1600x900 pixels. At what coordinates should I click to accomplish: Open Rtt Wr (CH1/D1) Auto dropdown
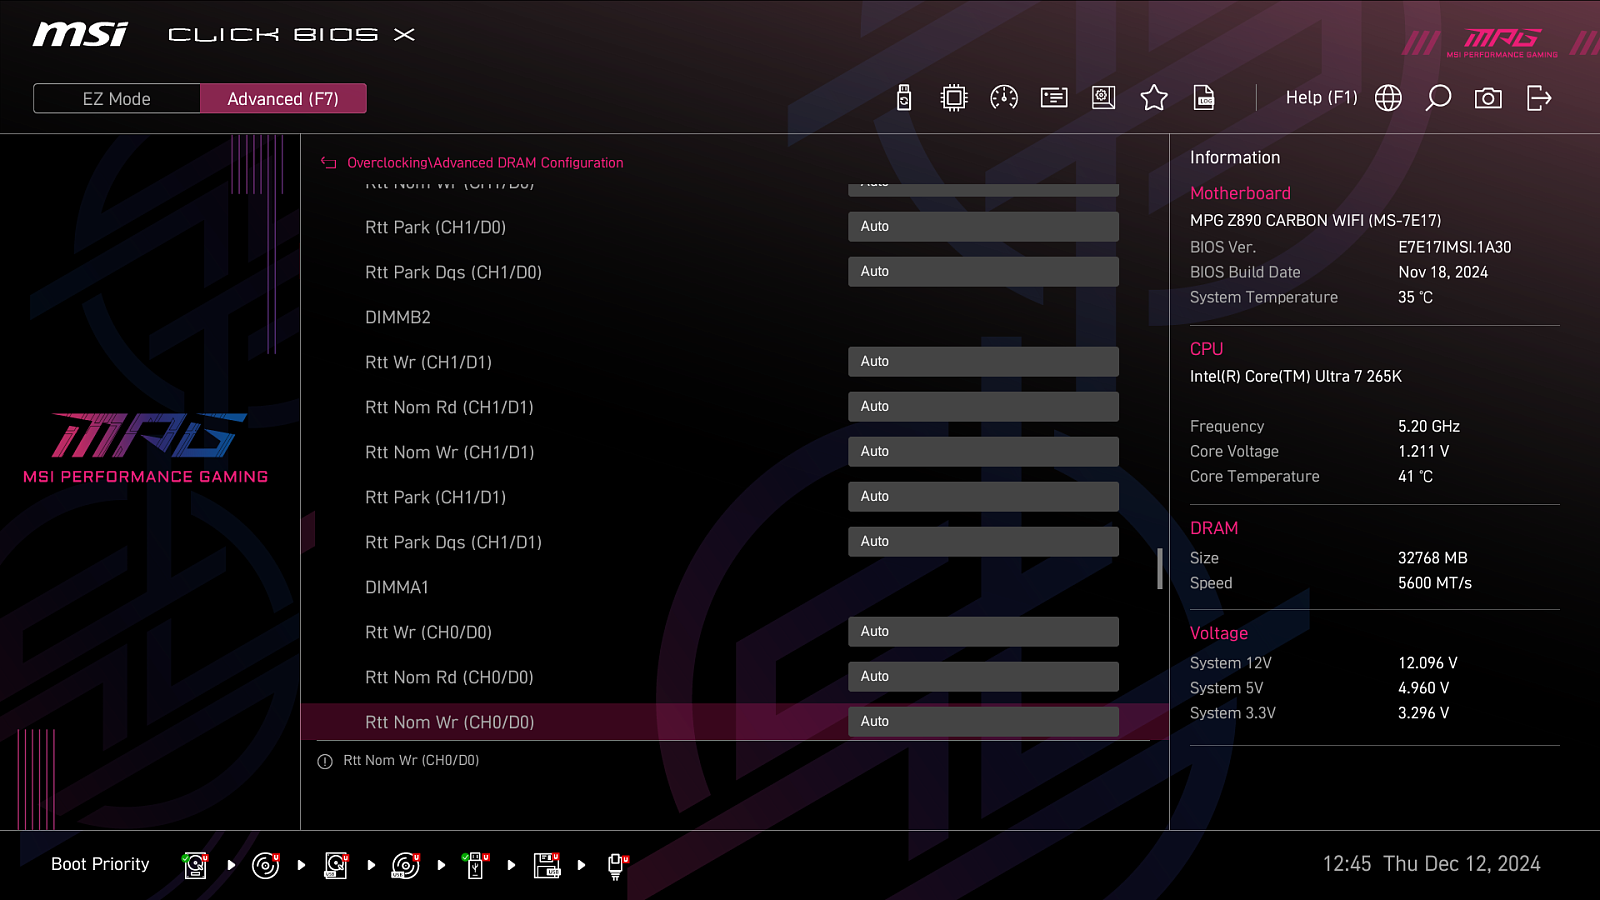pyautogui.click(x=983, y=362)
